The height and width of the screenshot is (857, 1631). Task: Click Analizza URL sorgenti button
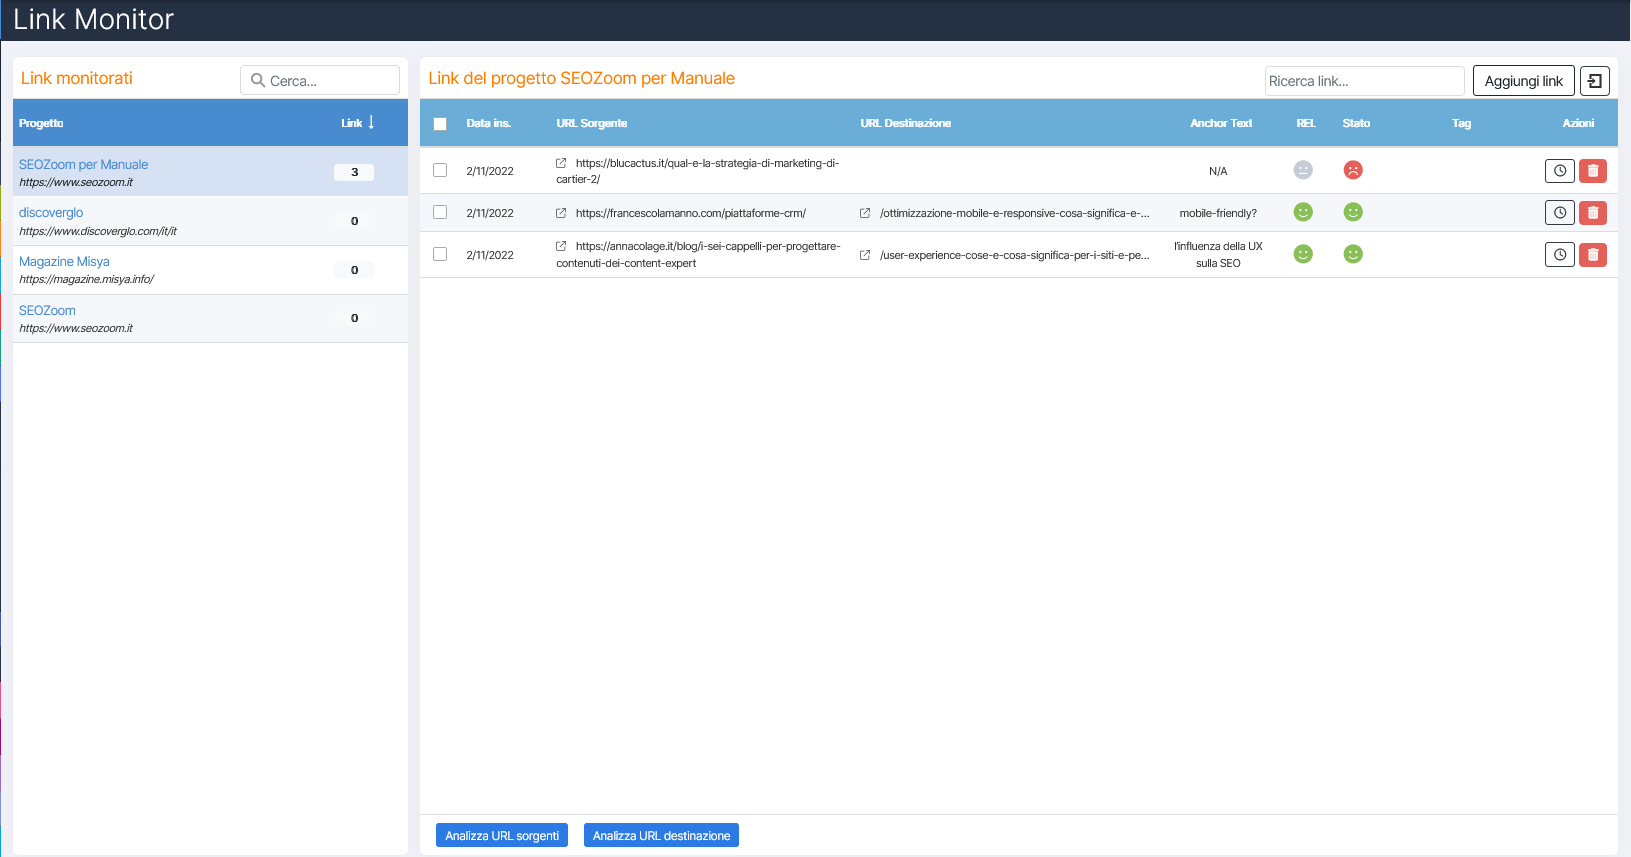(502, 835)
